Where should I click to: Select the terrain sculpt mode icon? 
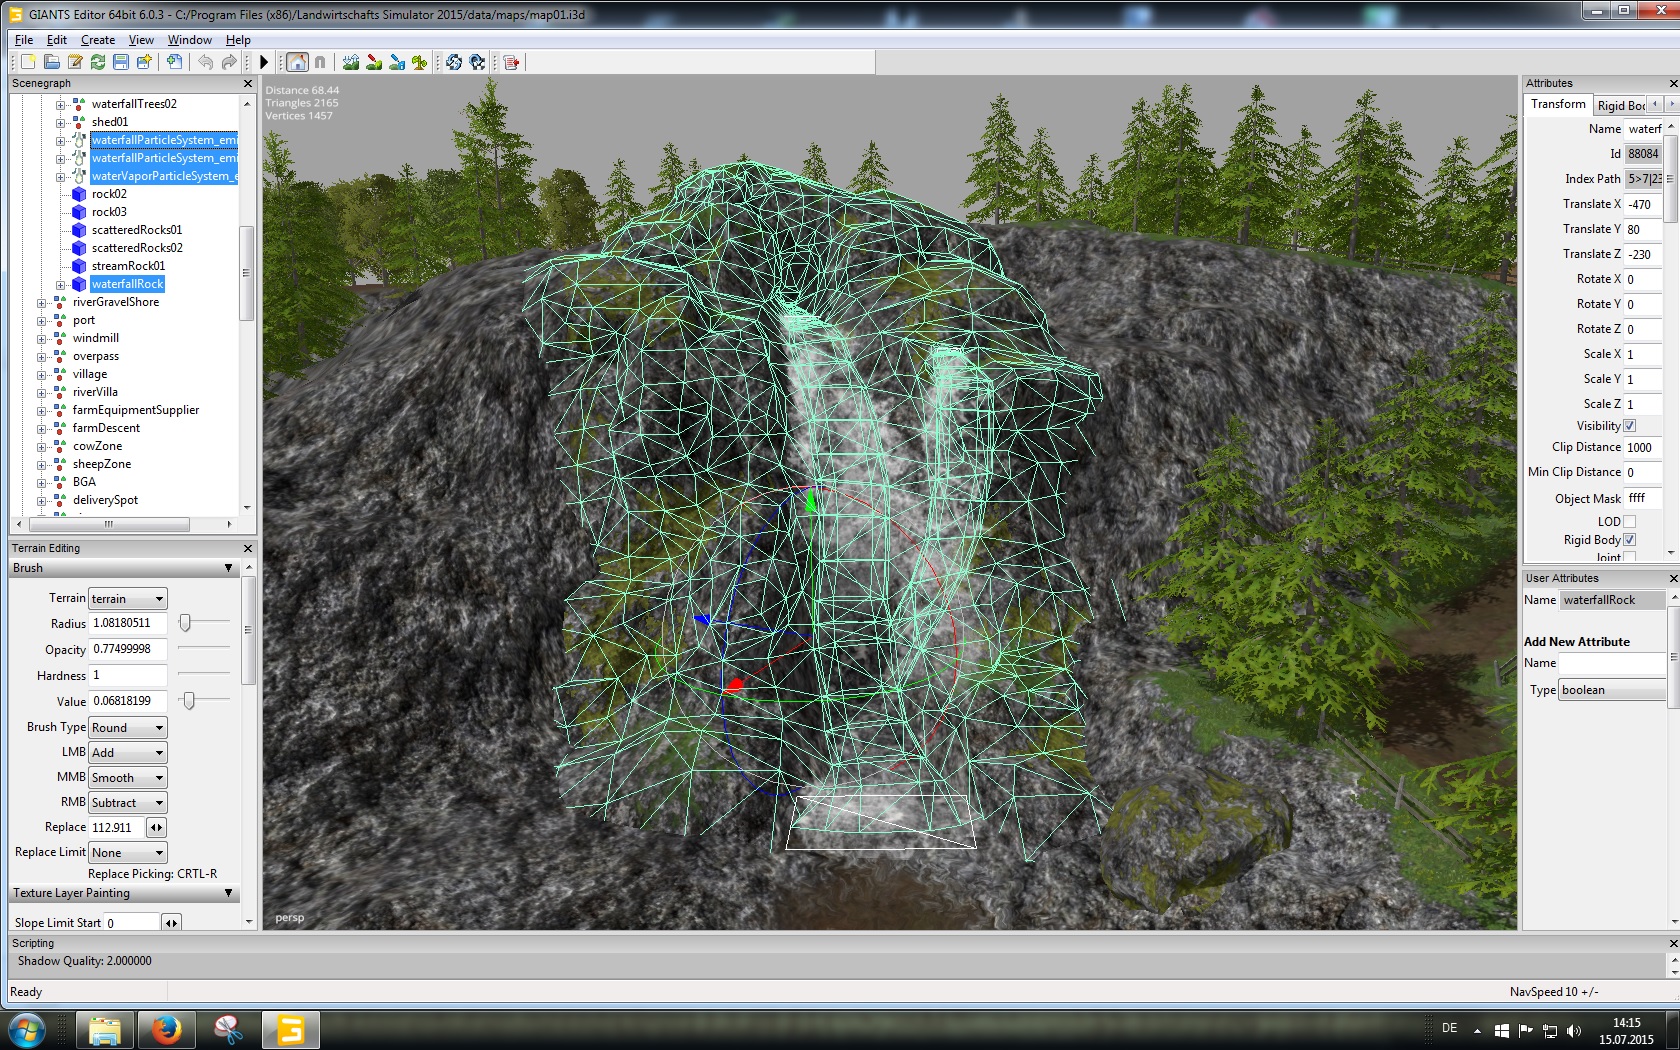tap(351, 62)
